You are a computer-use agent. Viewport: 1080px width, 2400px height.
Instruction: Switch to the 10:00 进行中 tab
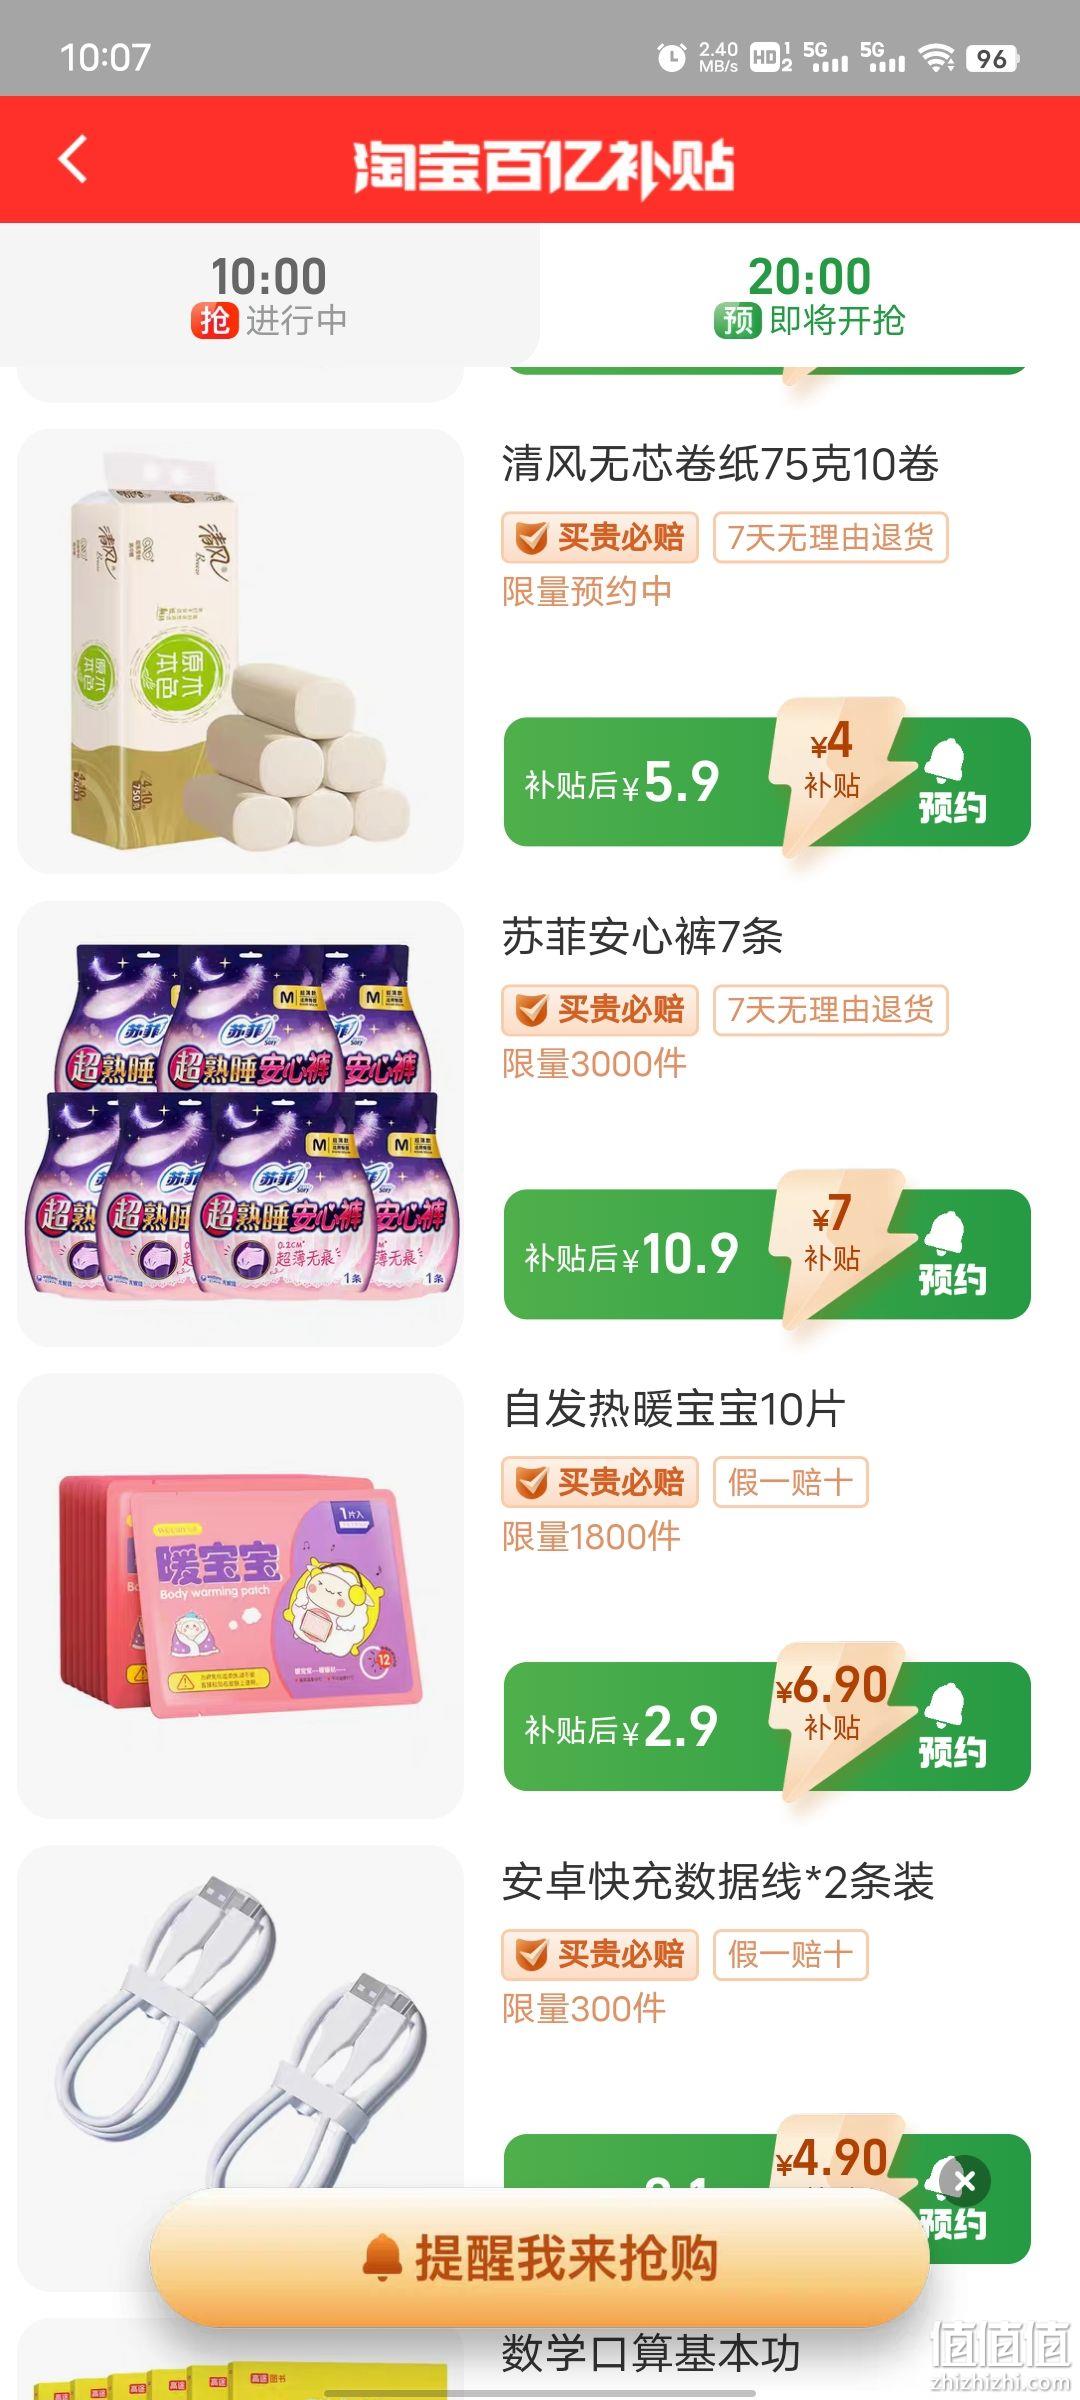(269, 296)
